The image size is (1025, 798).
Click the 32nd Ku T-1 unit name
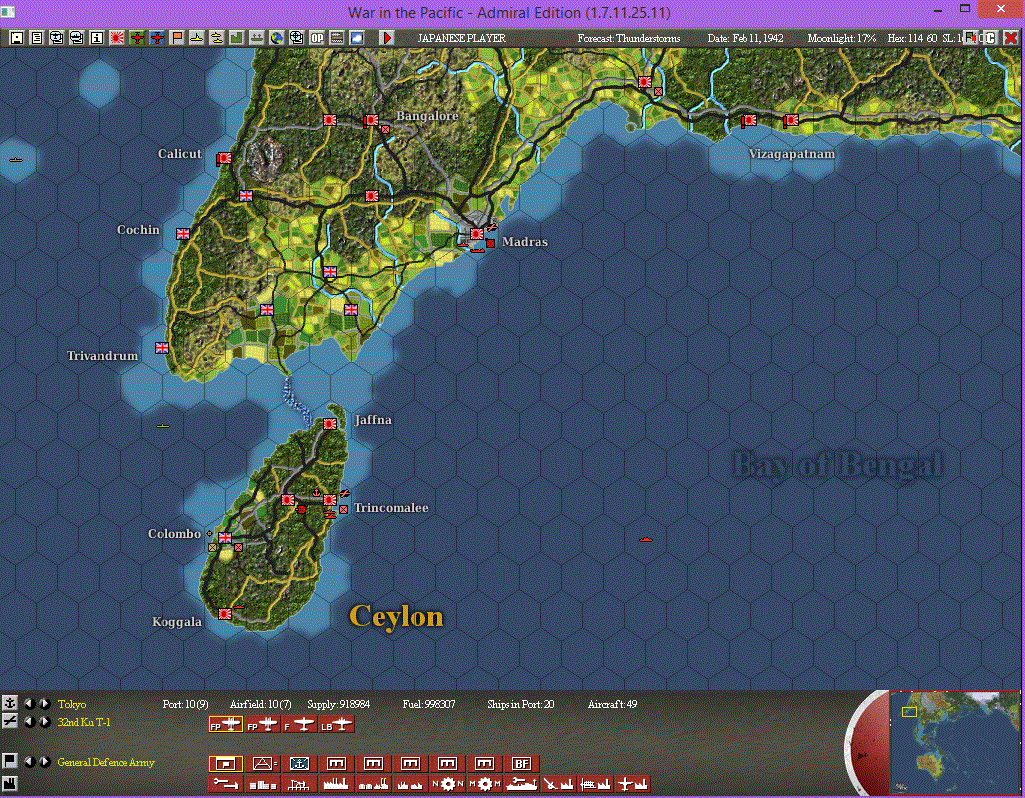(x=84, y=722)
